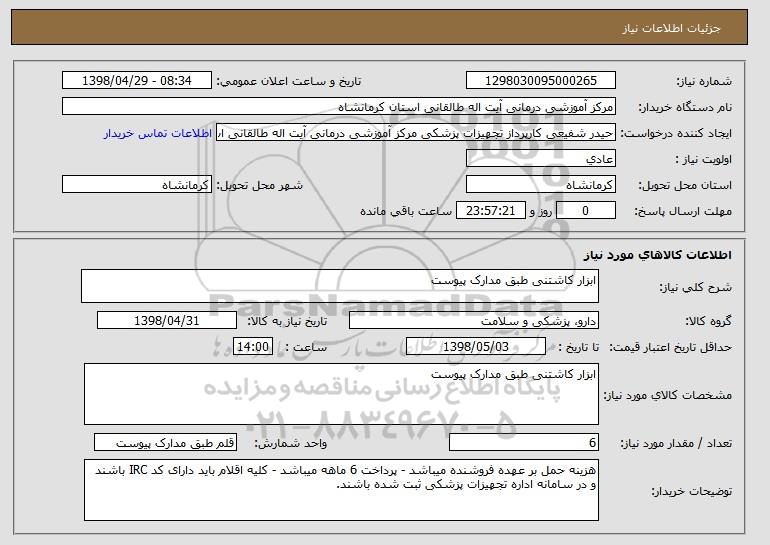Click the header title جزئیات اطلاعات نیاز
The image size is (770, 545).
(671, 28)
